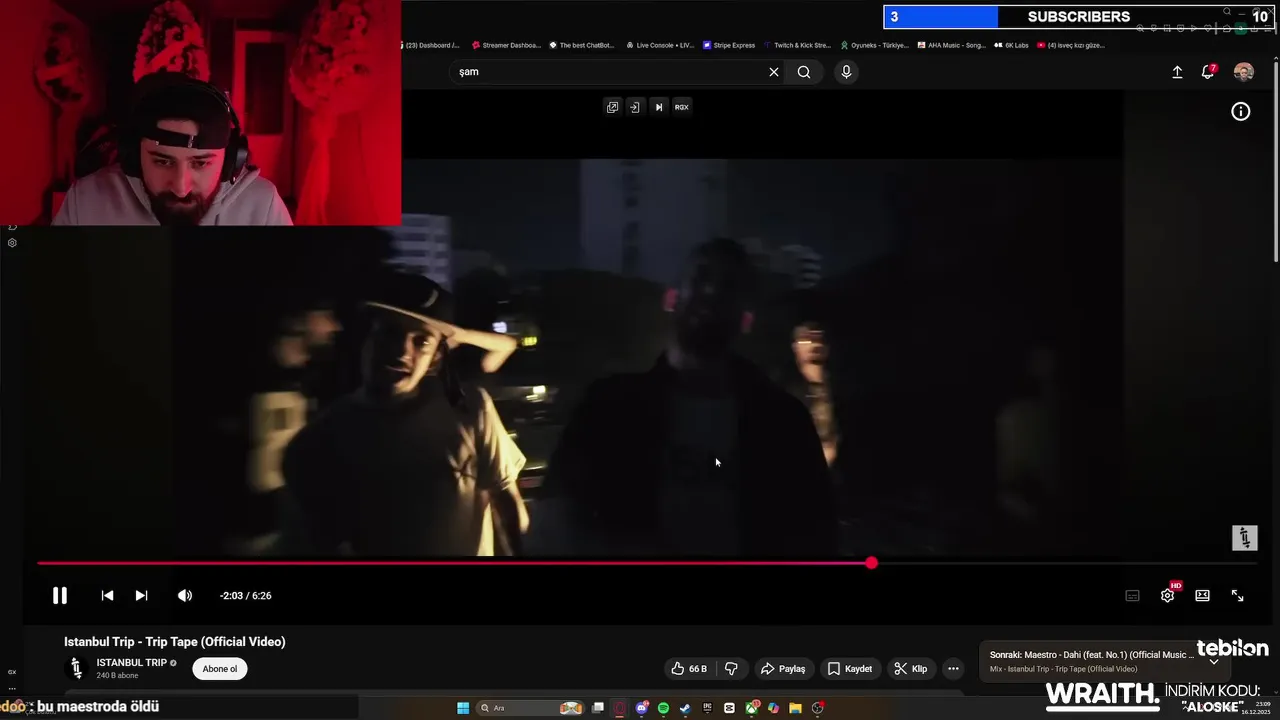1280x720 pixels.
Task: Open Spotify from taskbar
Action: (x=663, y=708)
